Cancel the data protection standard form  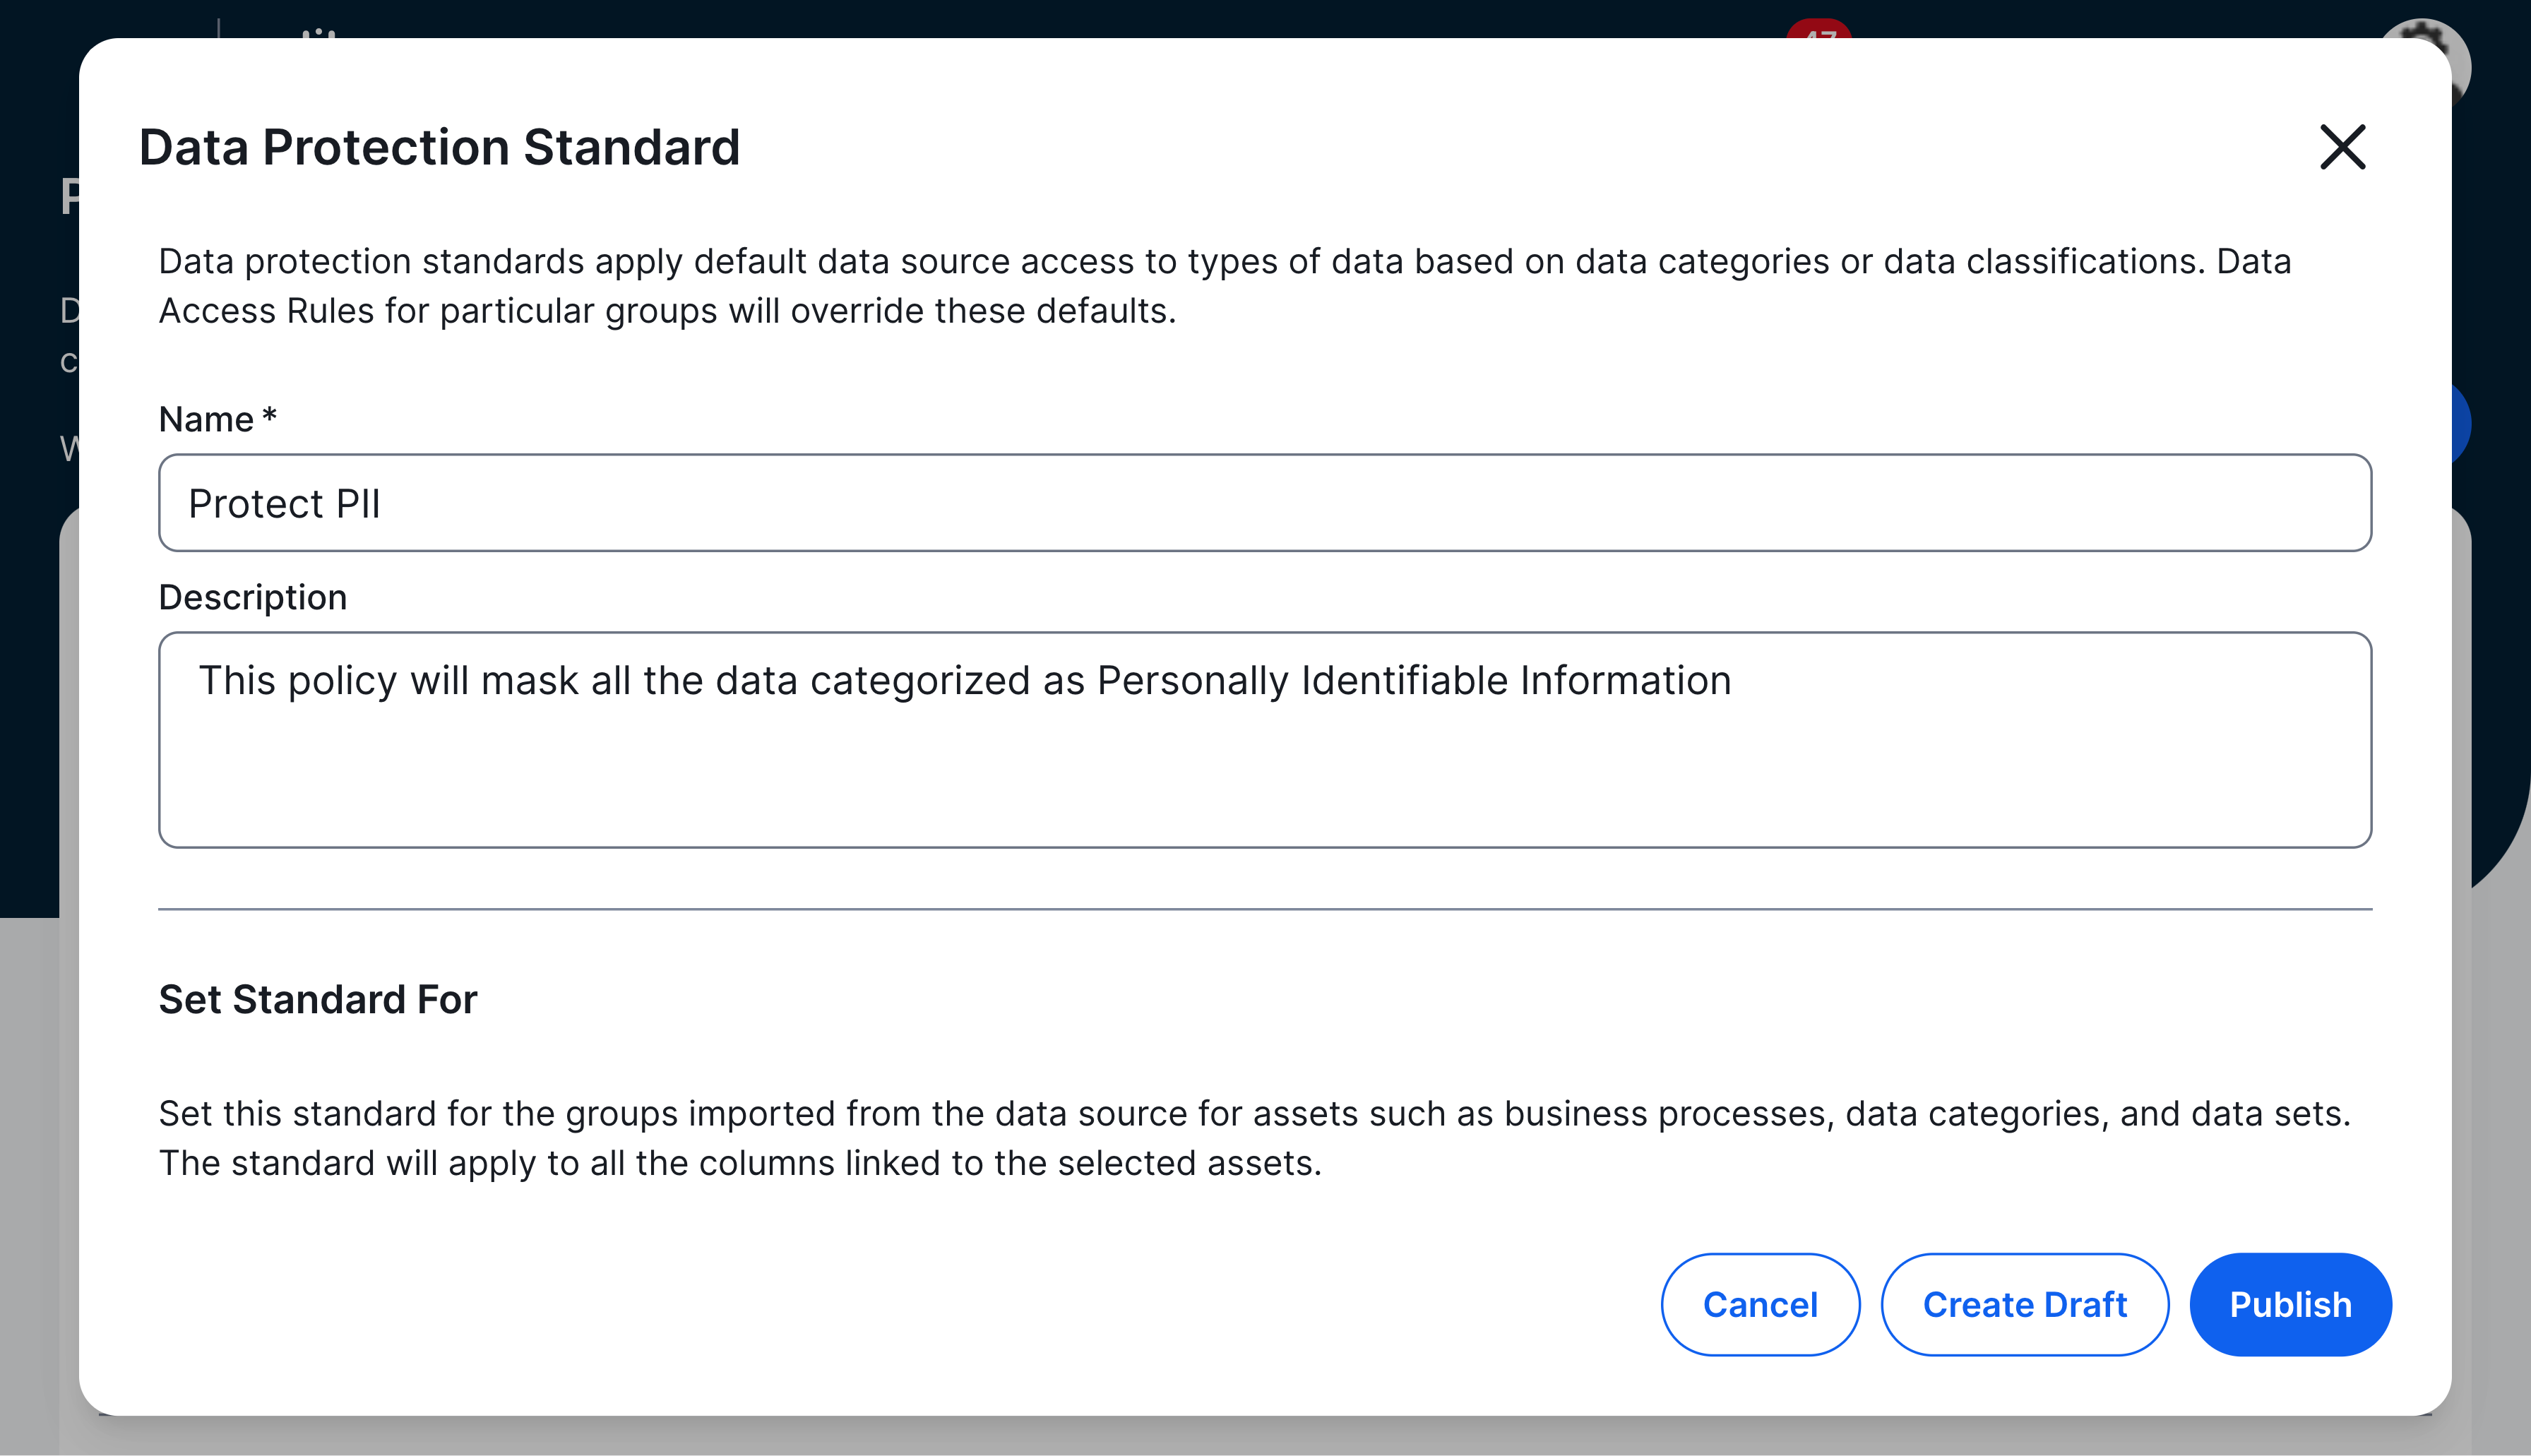1760,1304
